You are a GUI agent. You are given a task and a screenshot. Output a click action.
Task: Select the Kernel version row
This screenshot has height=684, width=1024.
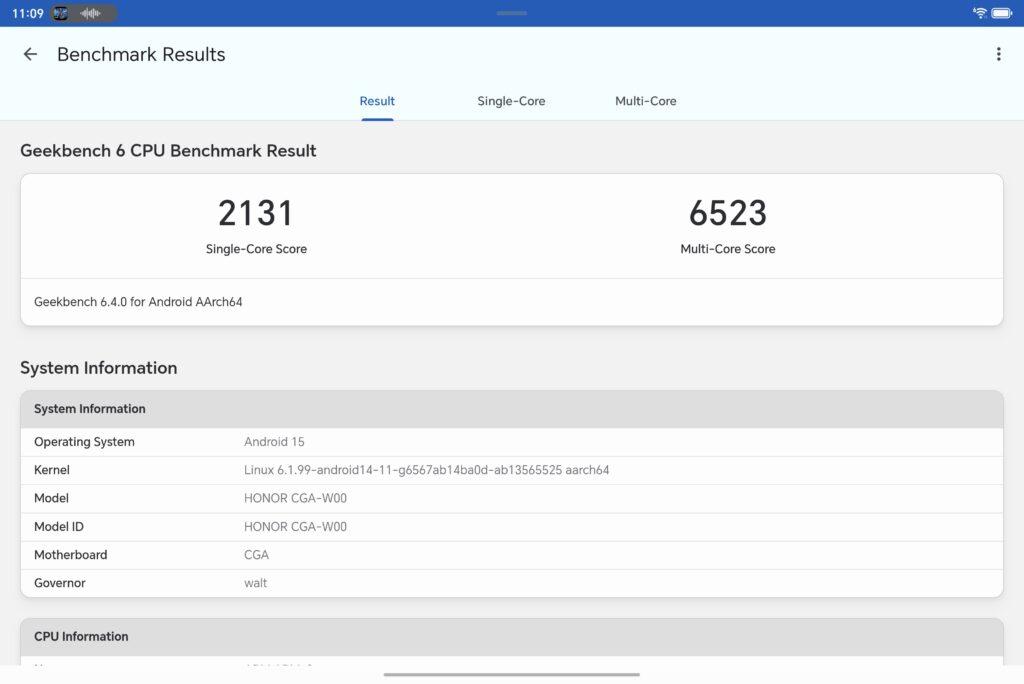tap(511, 470)
